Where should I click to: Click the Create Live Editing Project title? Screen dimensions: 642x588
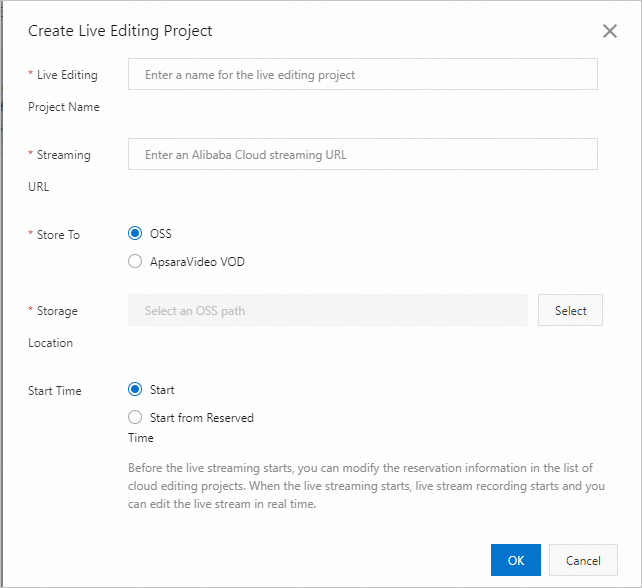coord(120,31)
